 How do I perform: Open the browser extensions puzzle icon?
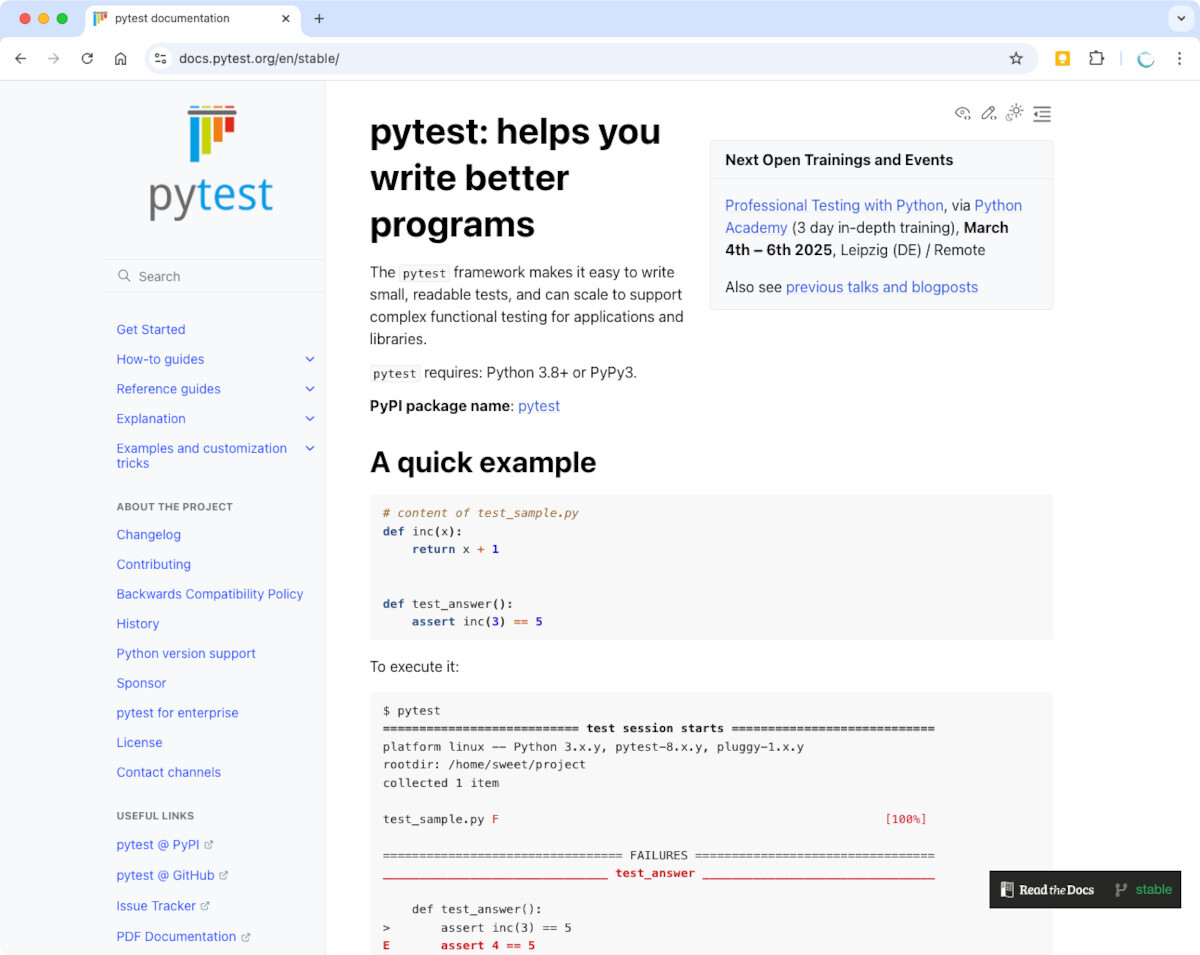1096,59
